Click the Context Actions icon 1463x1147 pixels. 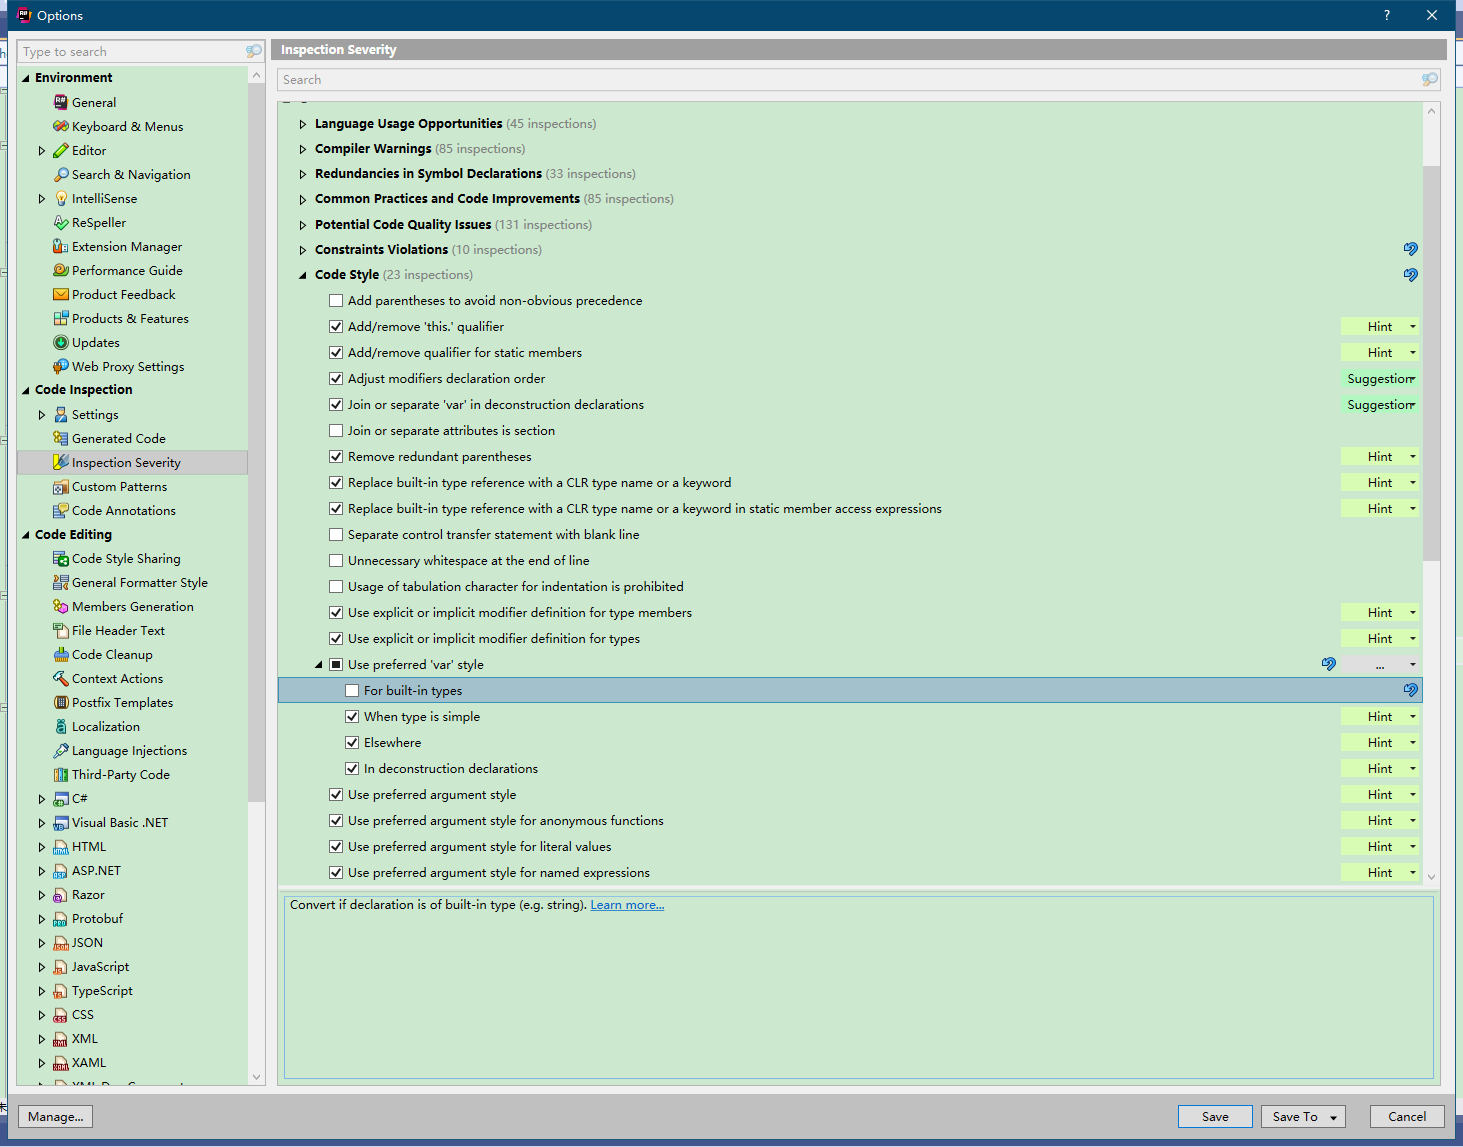tap(61, 678)
